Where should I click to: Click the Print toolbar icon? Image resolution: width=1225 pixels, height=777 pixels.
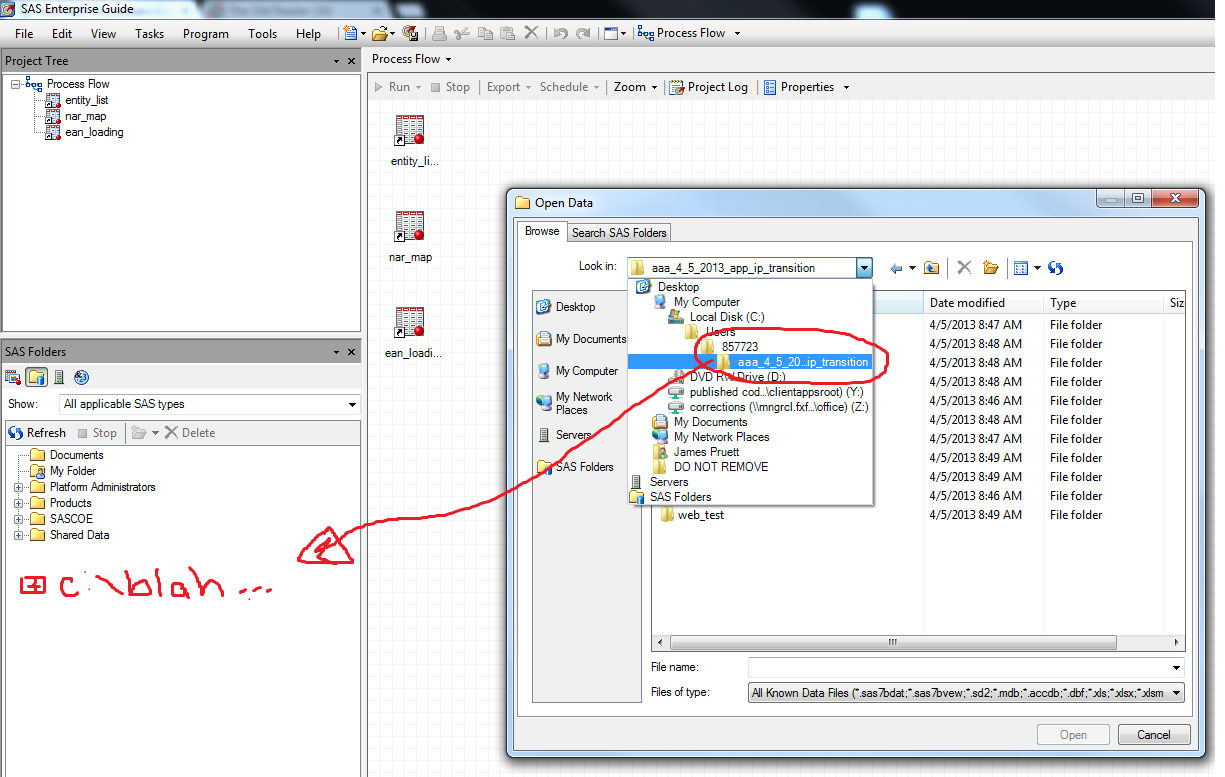[439, 33]
